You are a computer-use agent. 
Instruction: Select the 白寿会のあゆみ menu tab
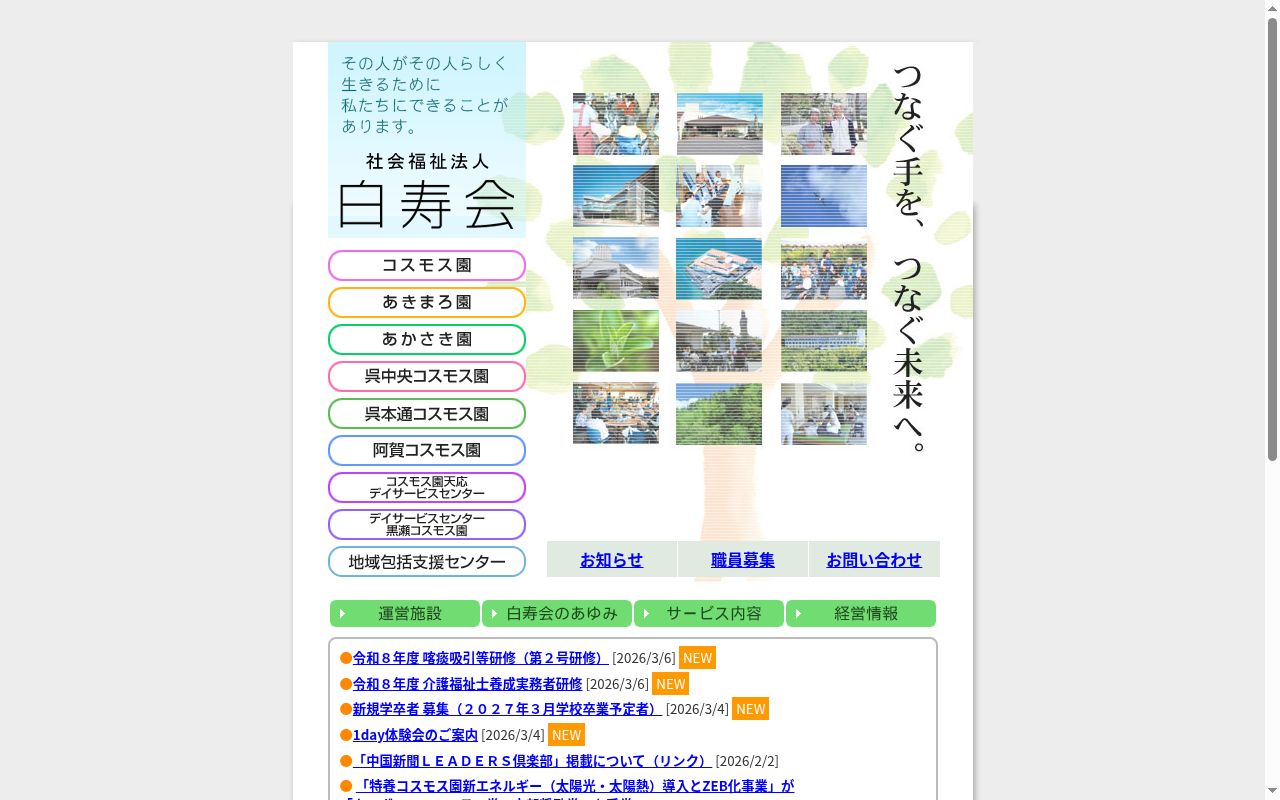(557, 613)
